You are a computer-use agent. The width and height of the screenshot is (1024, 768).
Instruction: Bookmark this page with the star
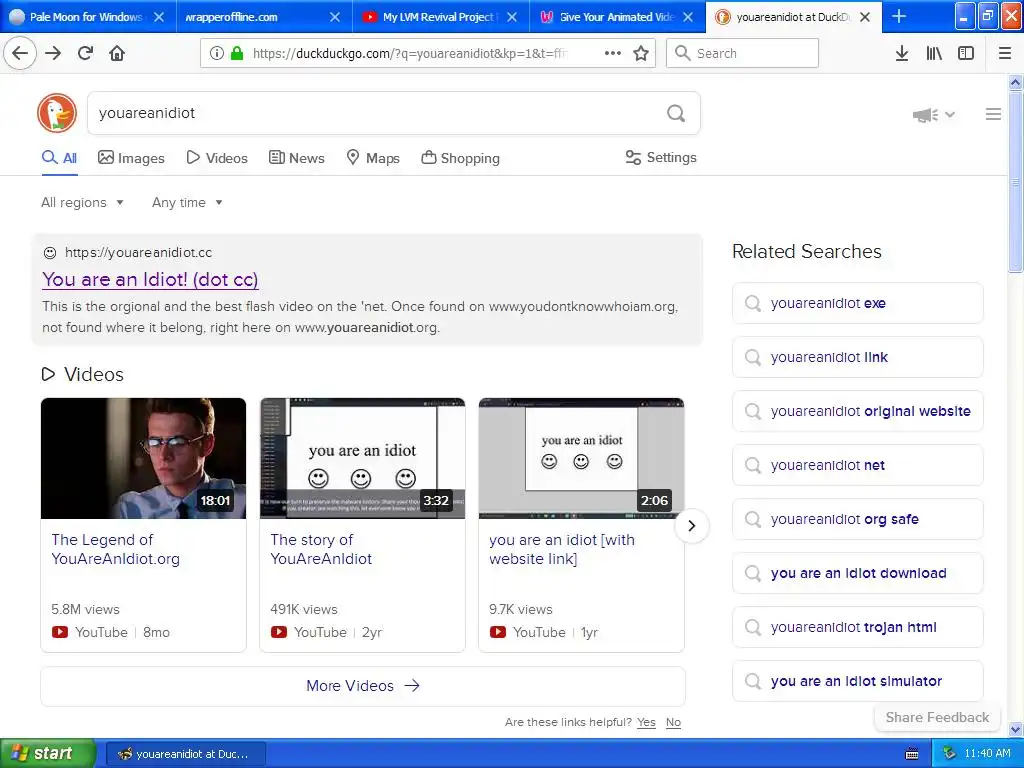tap(641, 53)
